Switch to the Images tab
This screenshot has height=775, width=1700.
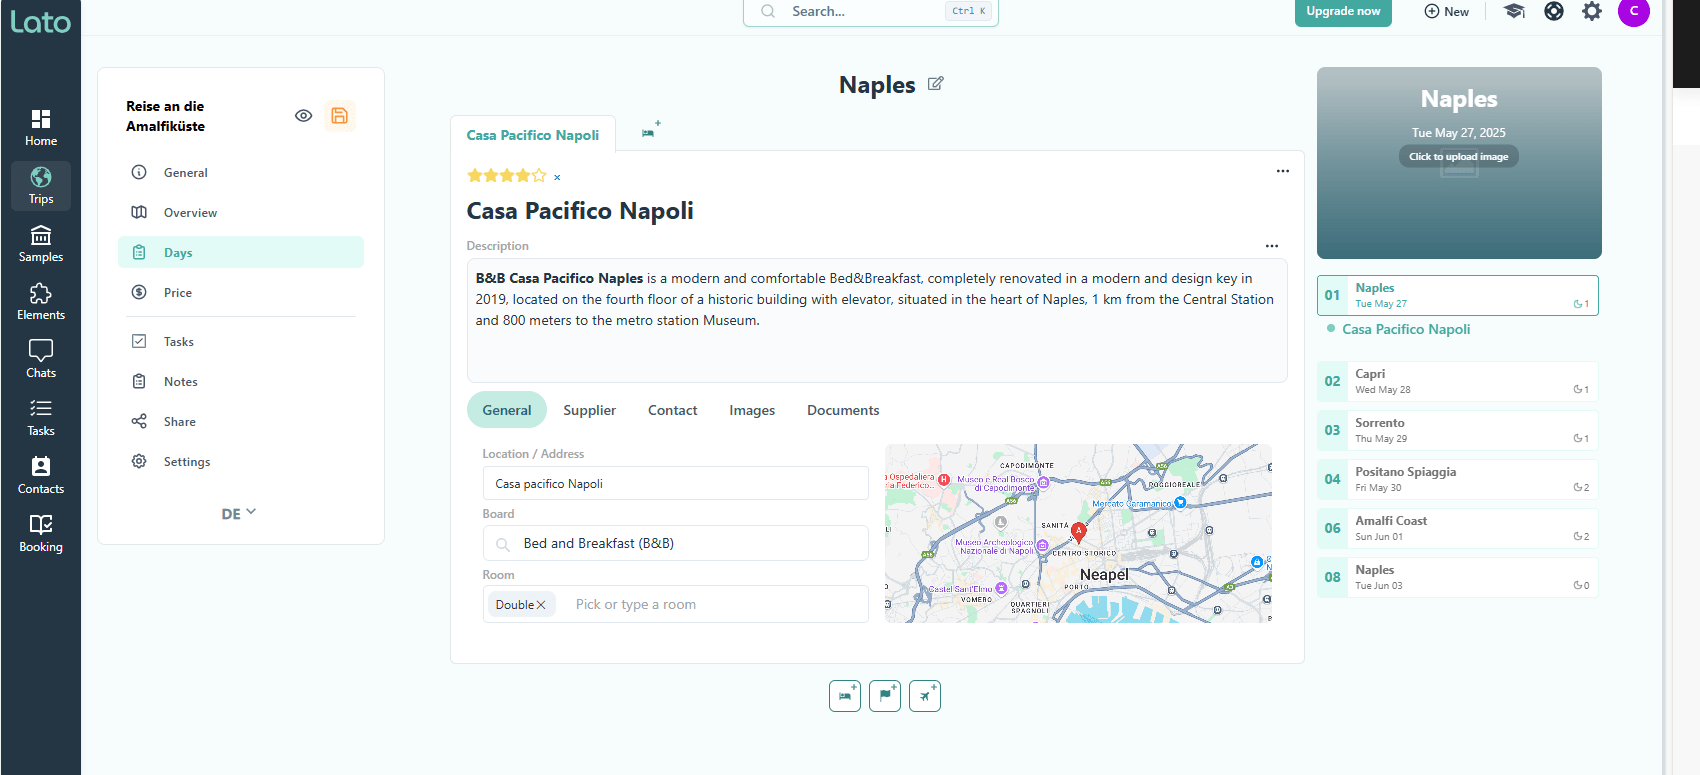tap(751, 410)
